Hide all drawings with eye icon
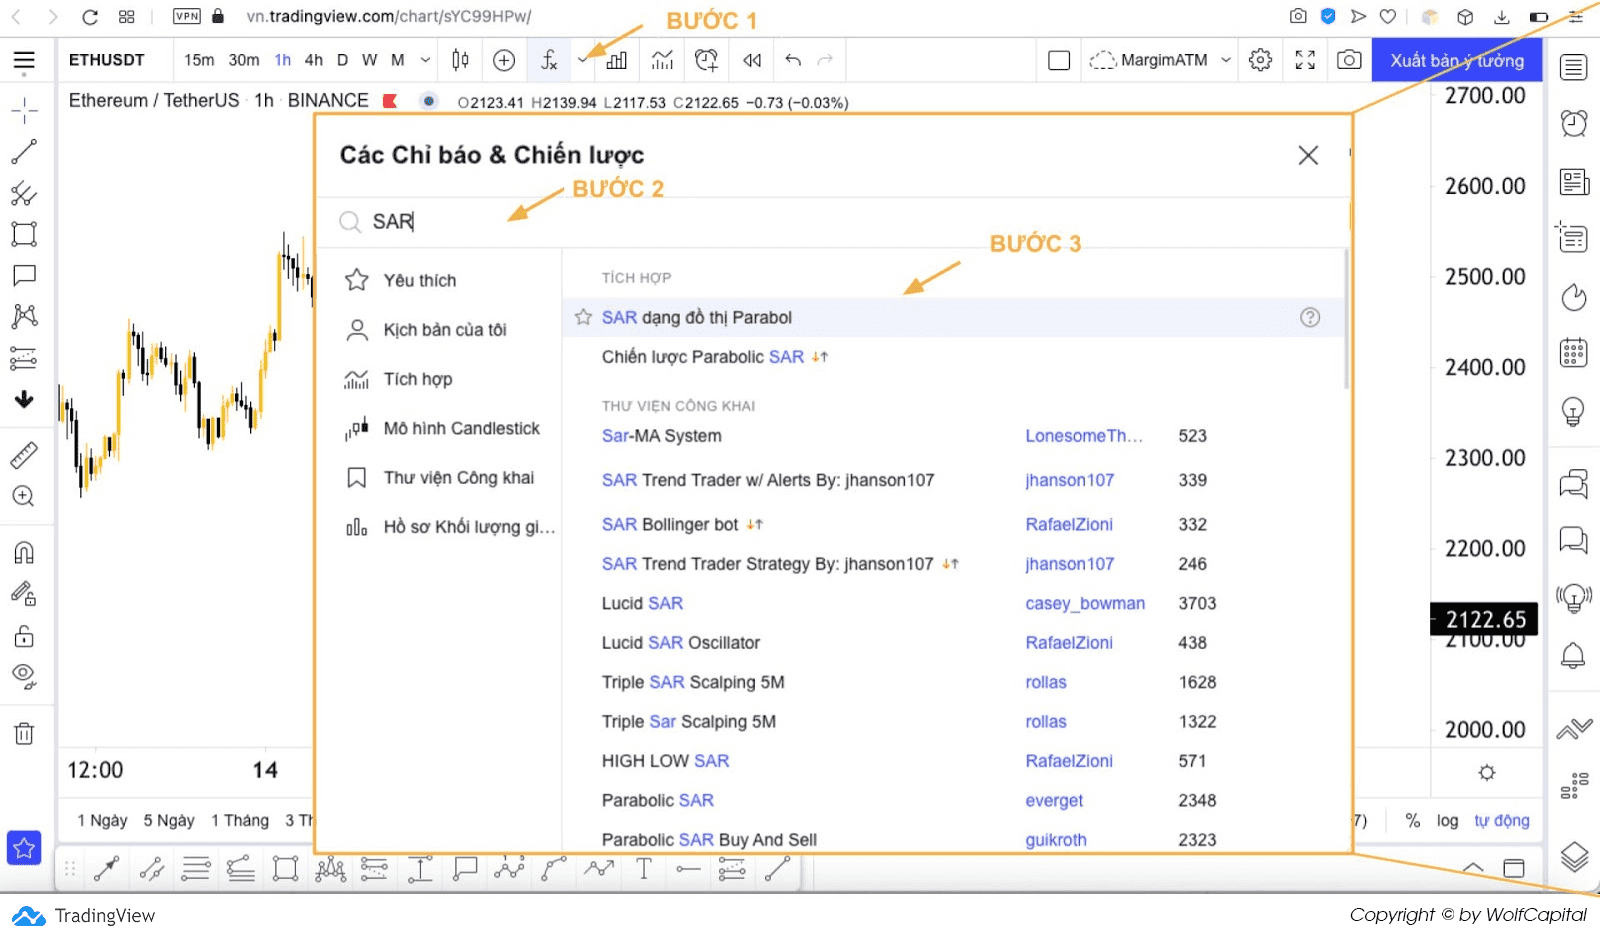Image resolution: width=1600 pixels, height=933 pixels. click(x=24, y=677)
